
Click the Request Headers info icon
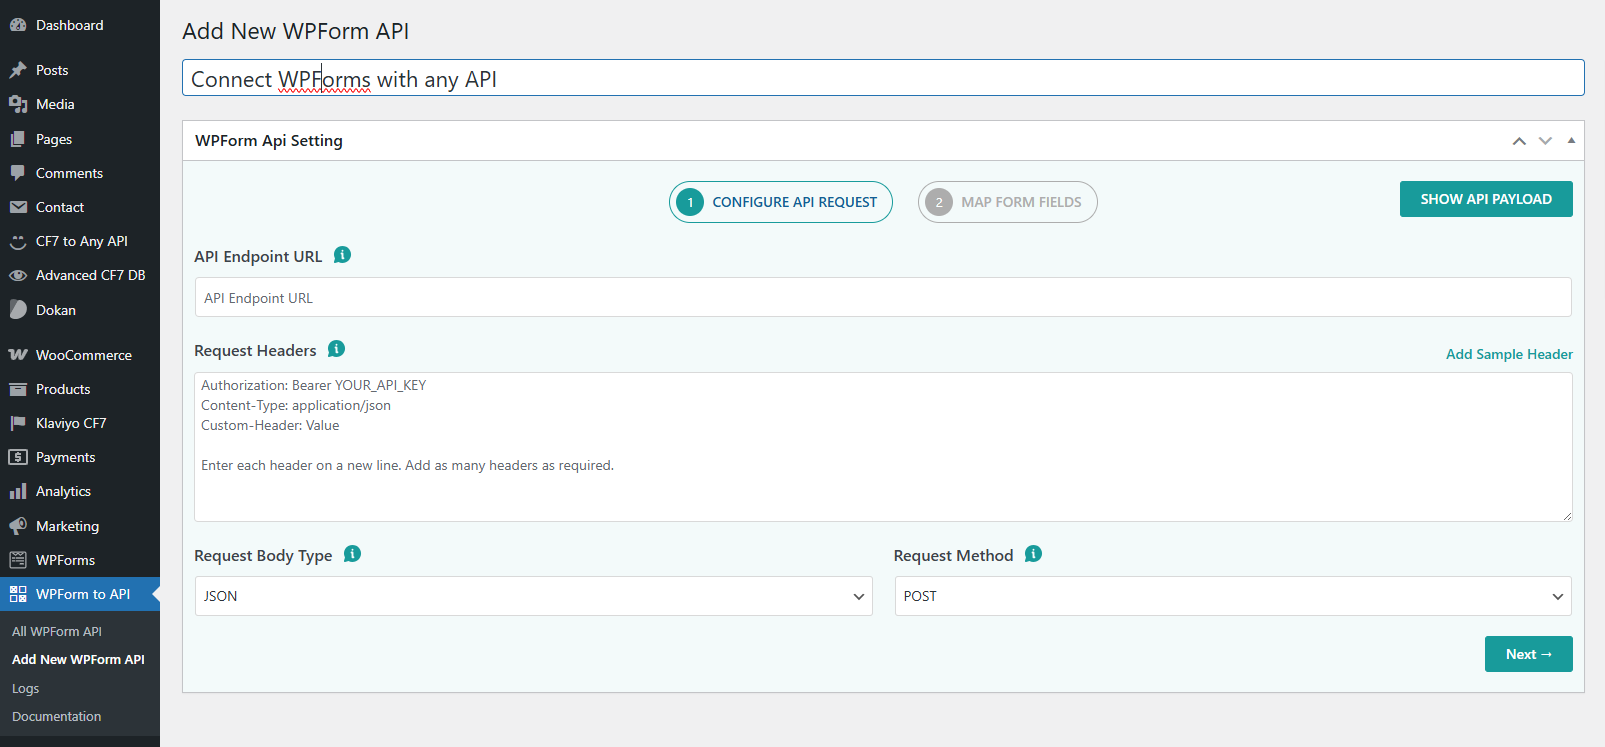tap(336, 349)
